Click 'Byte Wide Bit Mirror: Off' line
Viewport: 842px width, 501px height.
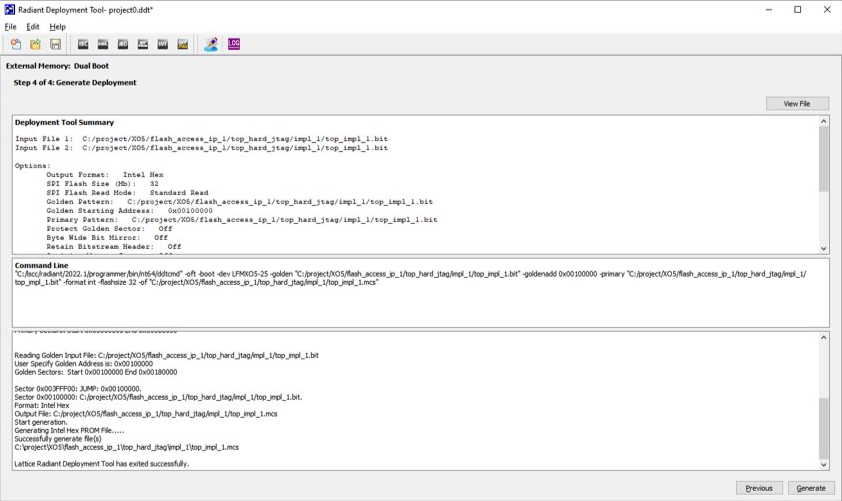click(107, 237)
